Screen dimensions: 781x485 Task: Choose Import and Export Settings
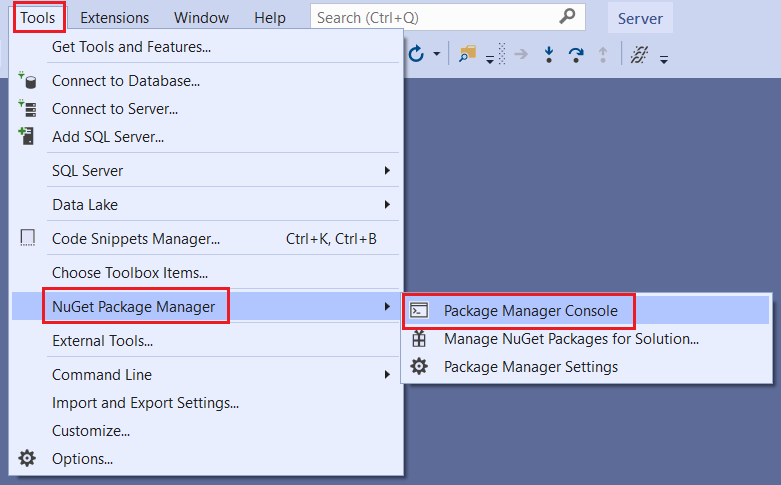[145, 403]
